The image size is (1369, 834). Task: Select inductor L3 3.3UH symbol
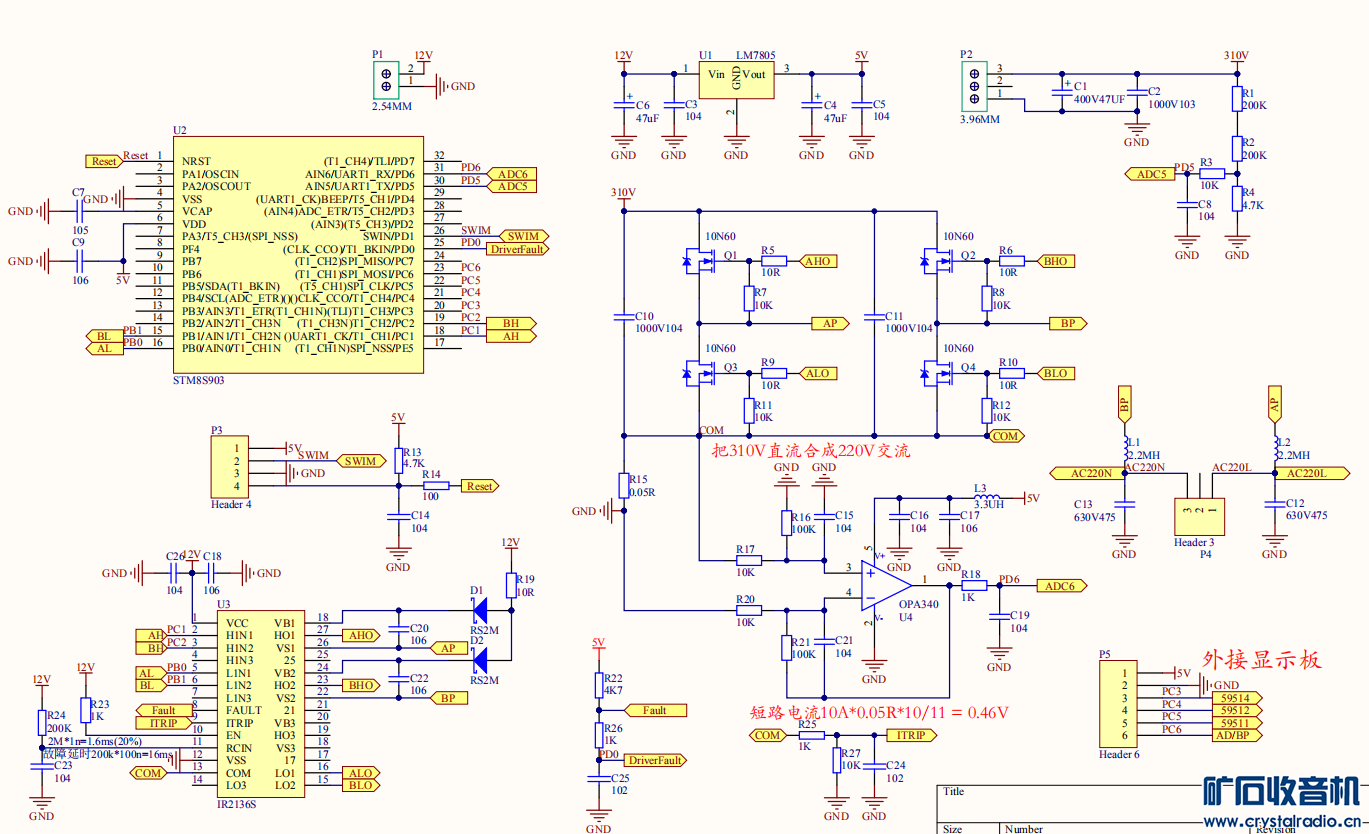988,498
